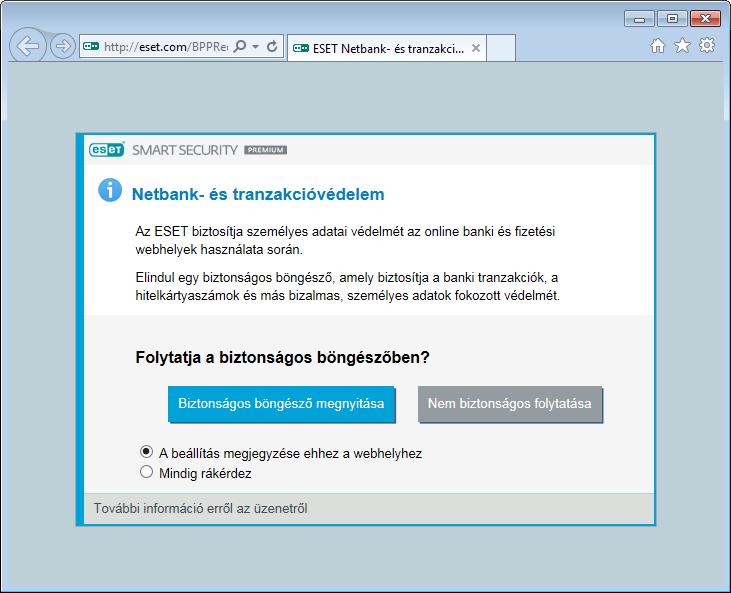This screenshot has width=731, height=593.
Task: Click the Netbank- és tranzakcióvédelem heading
Action: point(258,194)
